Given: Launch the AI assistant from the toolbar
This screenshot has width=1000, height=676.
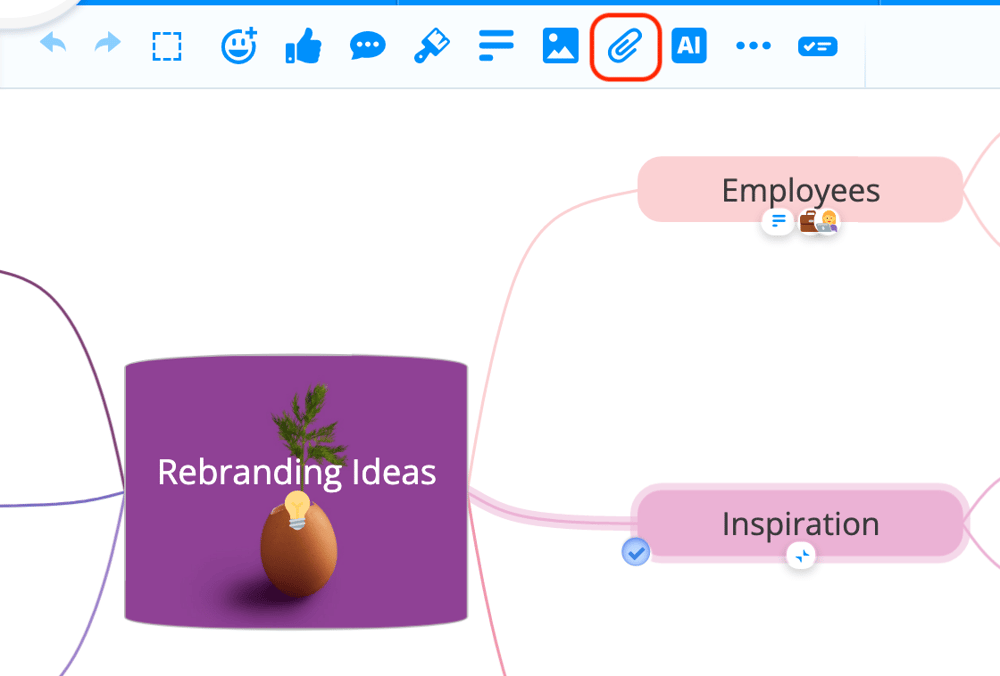Looking at the screenshot, I should click(689, 46).
